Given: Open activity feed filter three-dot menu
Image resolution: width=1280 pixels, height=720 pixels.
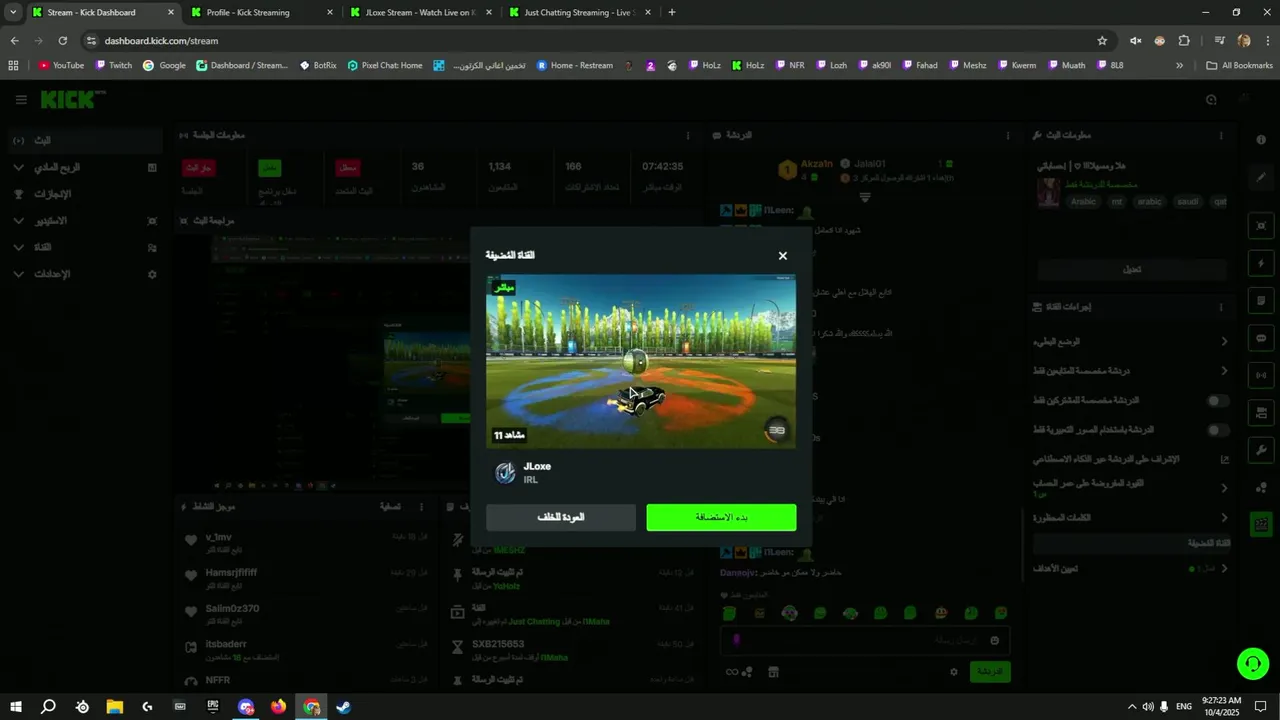Looking at the screenshot, I should (x=421, y=507).
